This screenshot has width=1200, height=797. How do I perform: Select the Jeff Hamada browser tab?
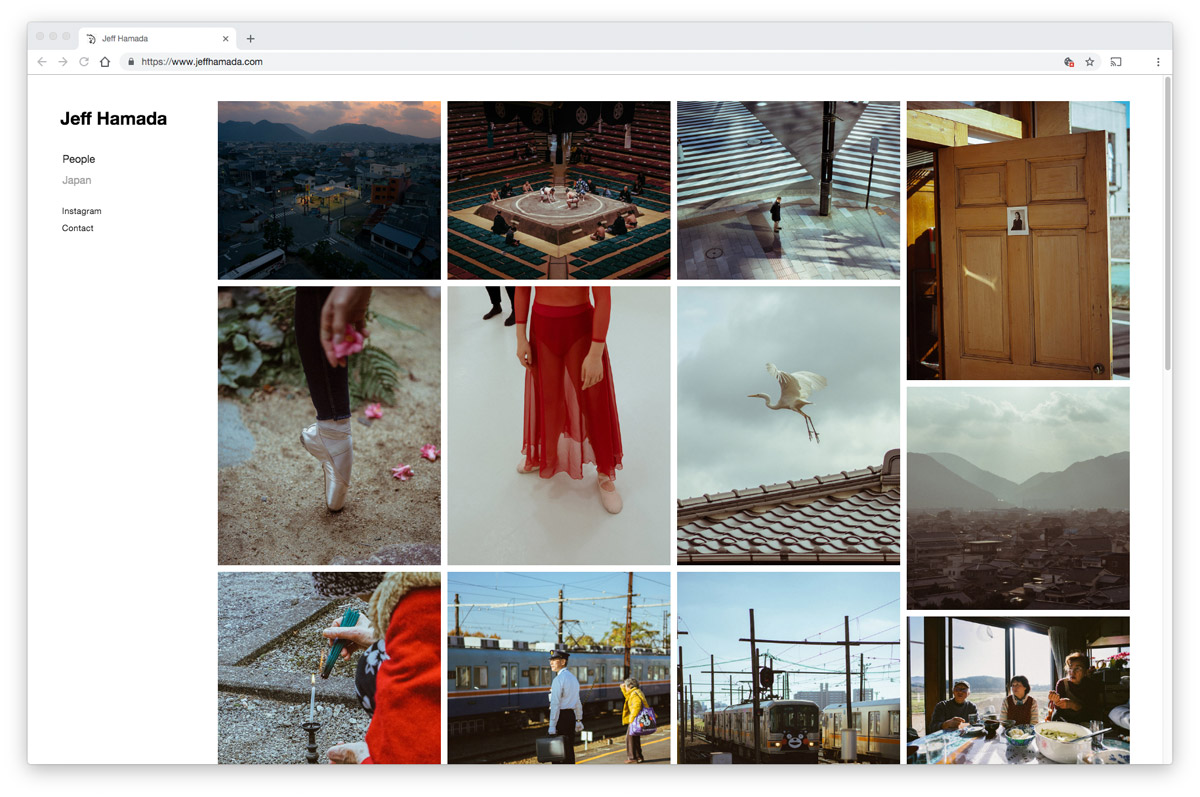[x=158, y=39]
